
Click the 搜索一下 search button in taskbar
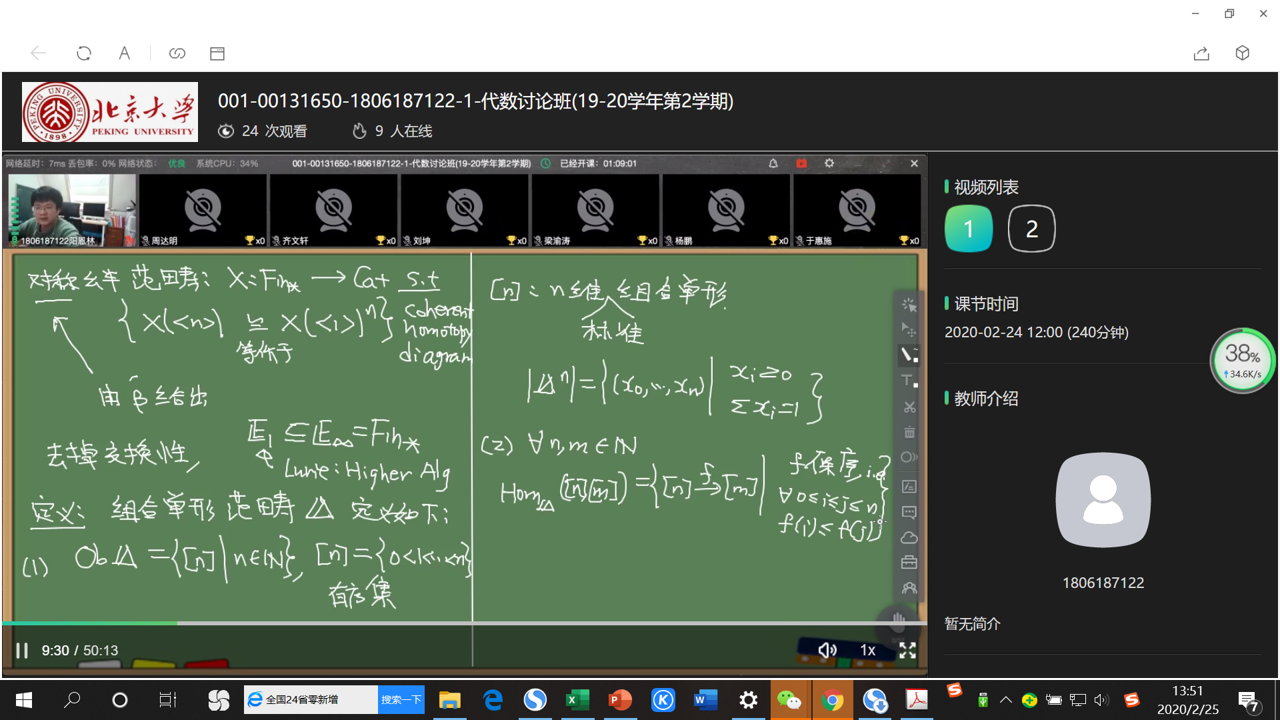(x=401, y=700)
